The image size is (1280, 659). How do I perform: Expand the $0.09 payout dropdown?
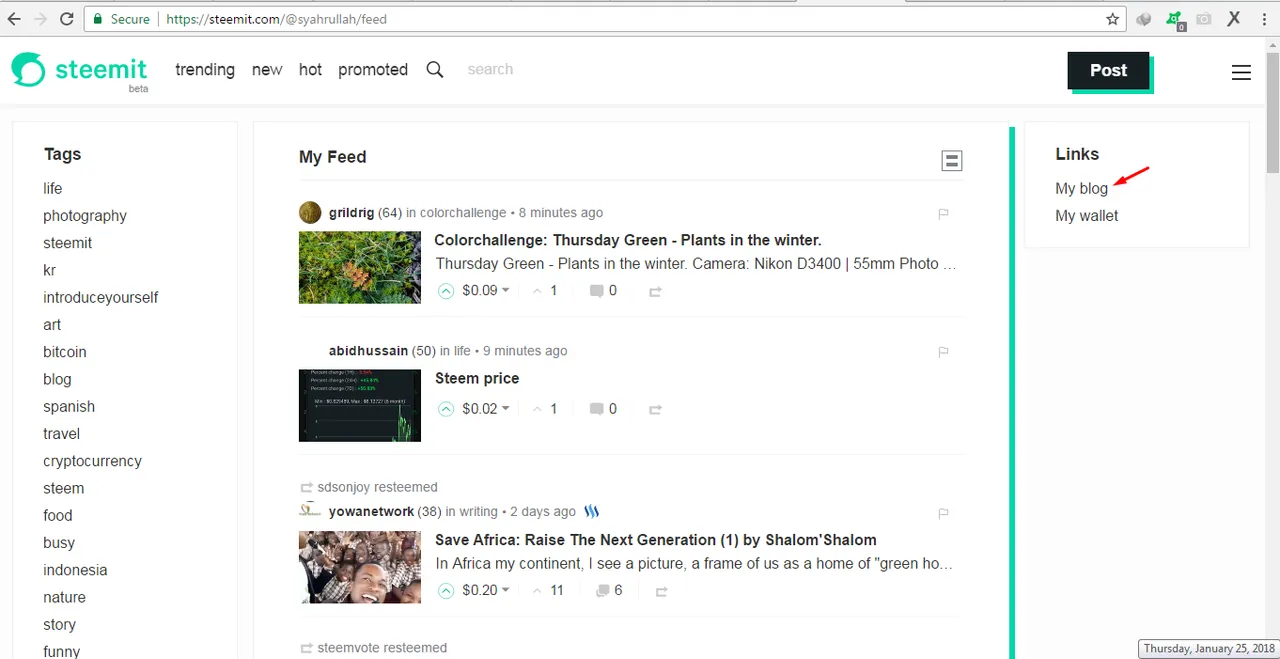pyautogui.click(x=486, y=291)
